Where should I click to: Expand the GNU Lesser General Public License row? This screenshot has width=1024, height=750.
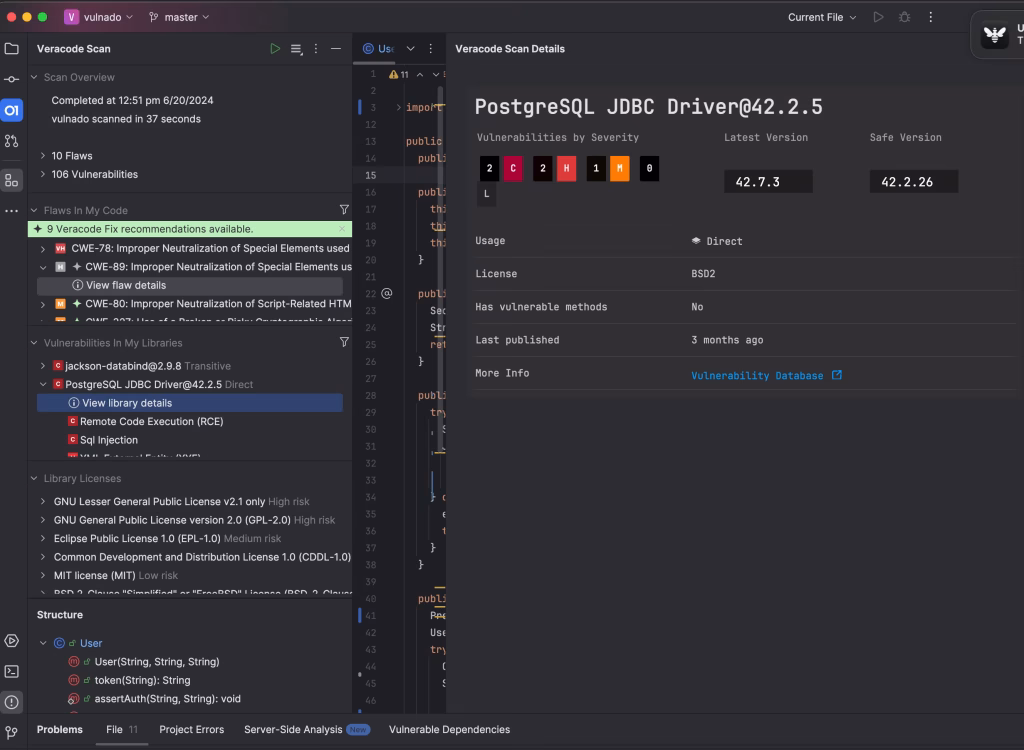click(43, 501)
